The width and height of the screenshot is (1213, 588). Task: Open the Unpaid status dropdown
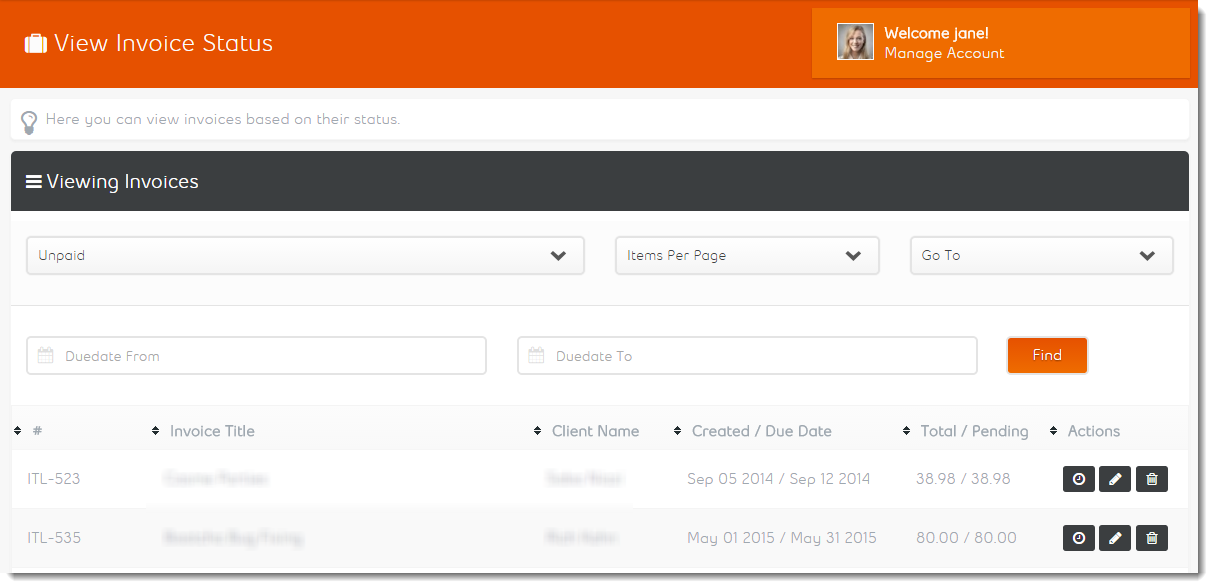click(x=305, y=255)
